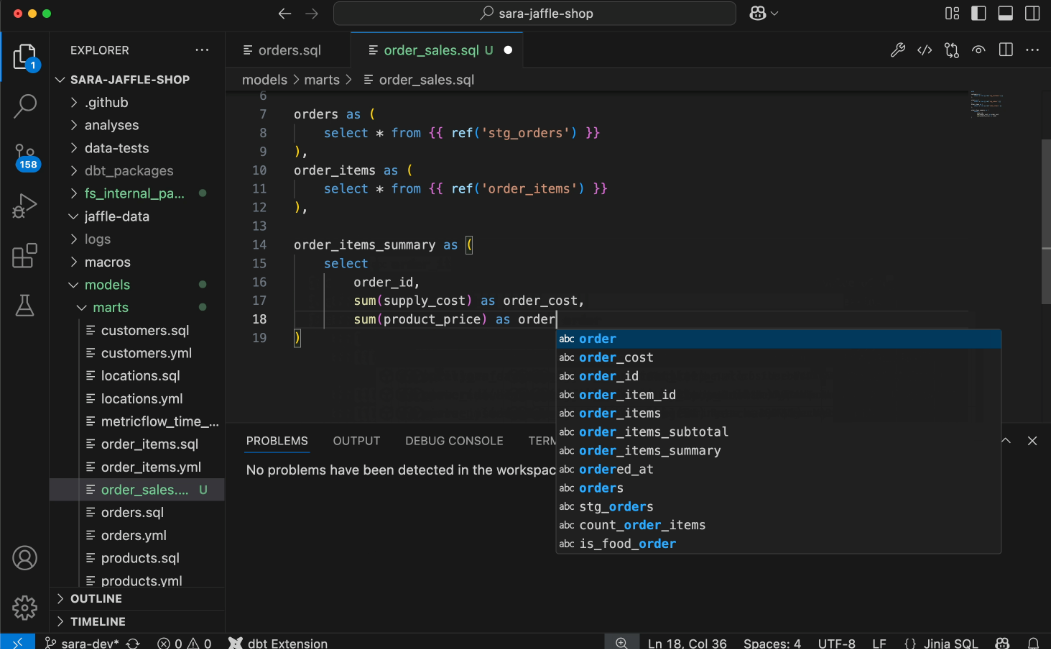Screen dimensions: 1051x649
Task: Choose order_items_subtotal from autocomplete suggestions
Action: point(778,432)
